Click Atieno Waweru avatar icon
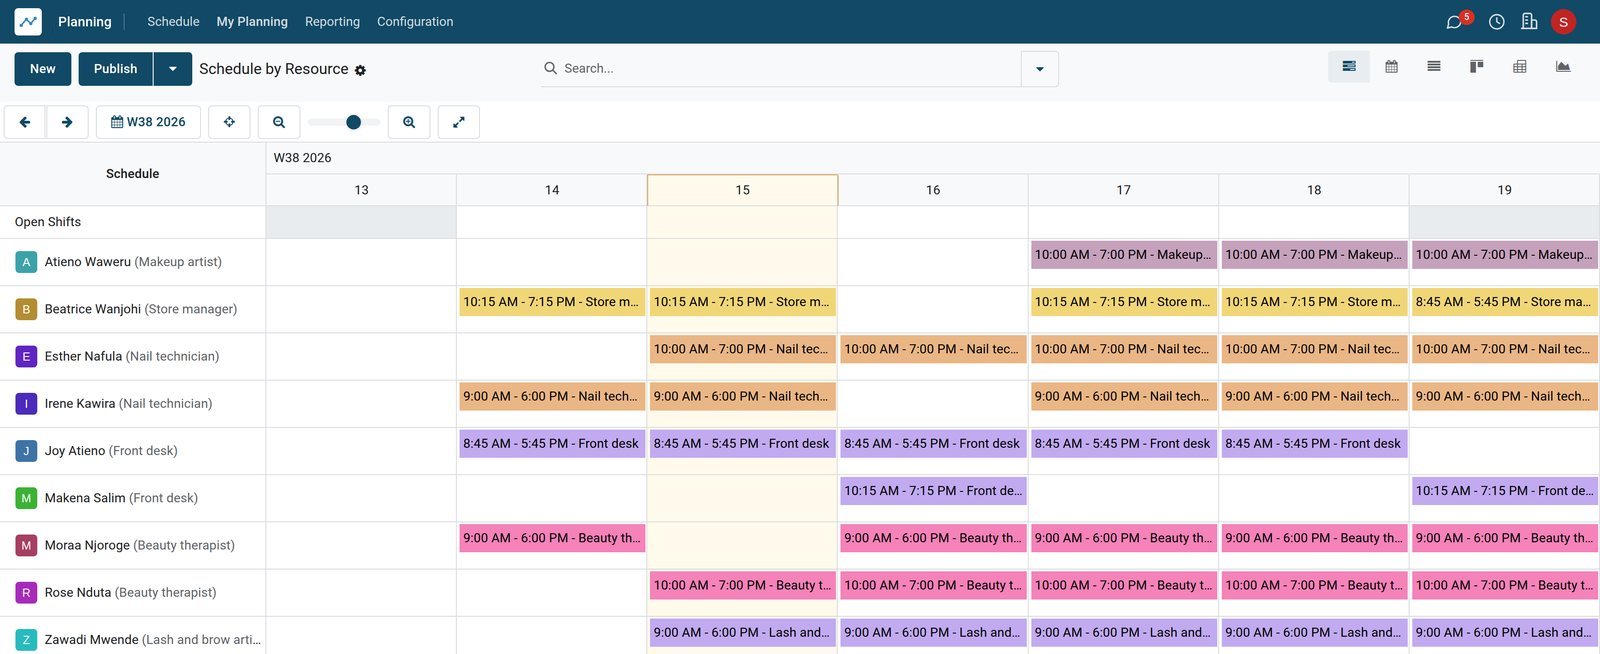This screenshot has width=1600, height=654. (26, 262)
